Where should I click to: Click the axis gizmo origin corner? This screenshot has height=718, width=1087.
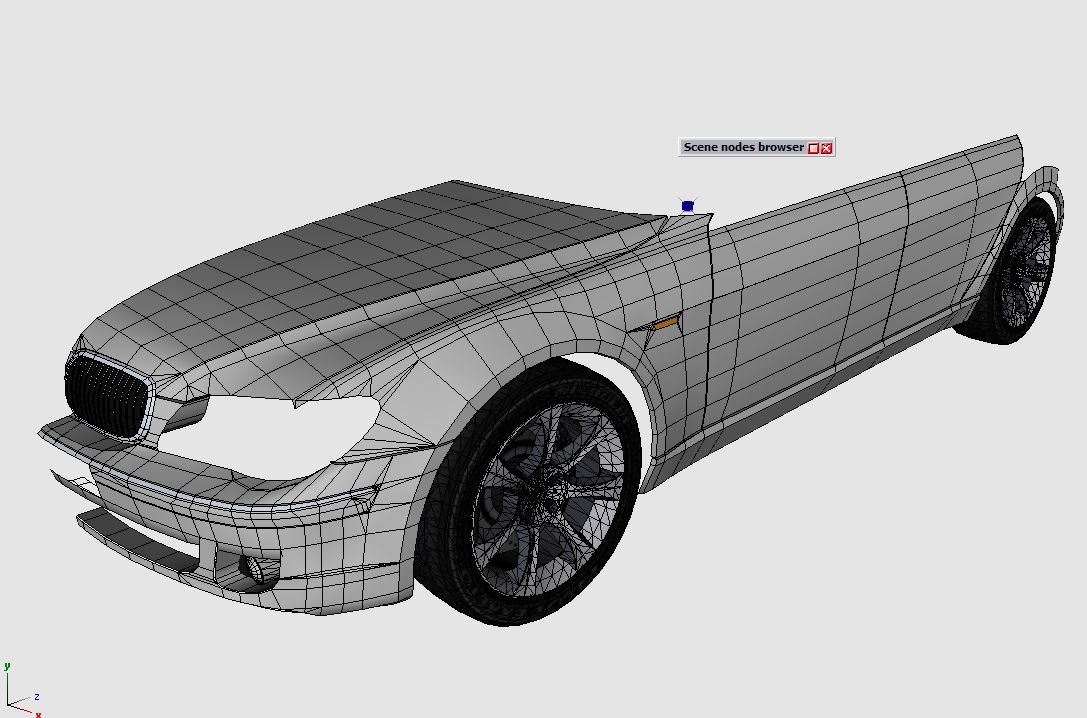(x=10, y=703)
